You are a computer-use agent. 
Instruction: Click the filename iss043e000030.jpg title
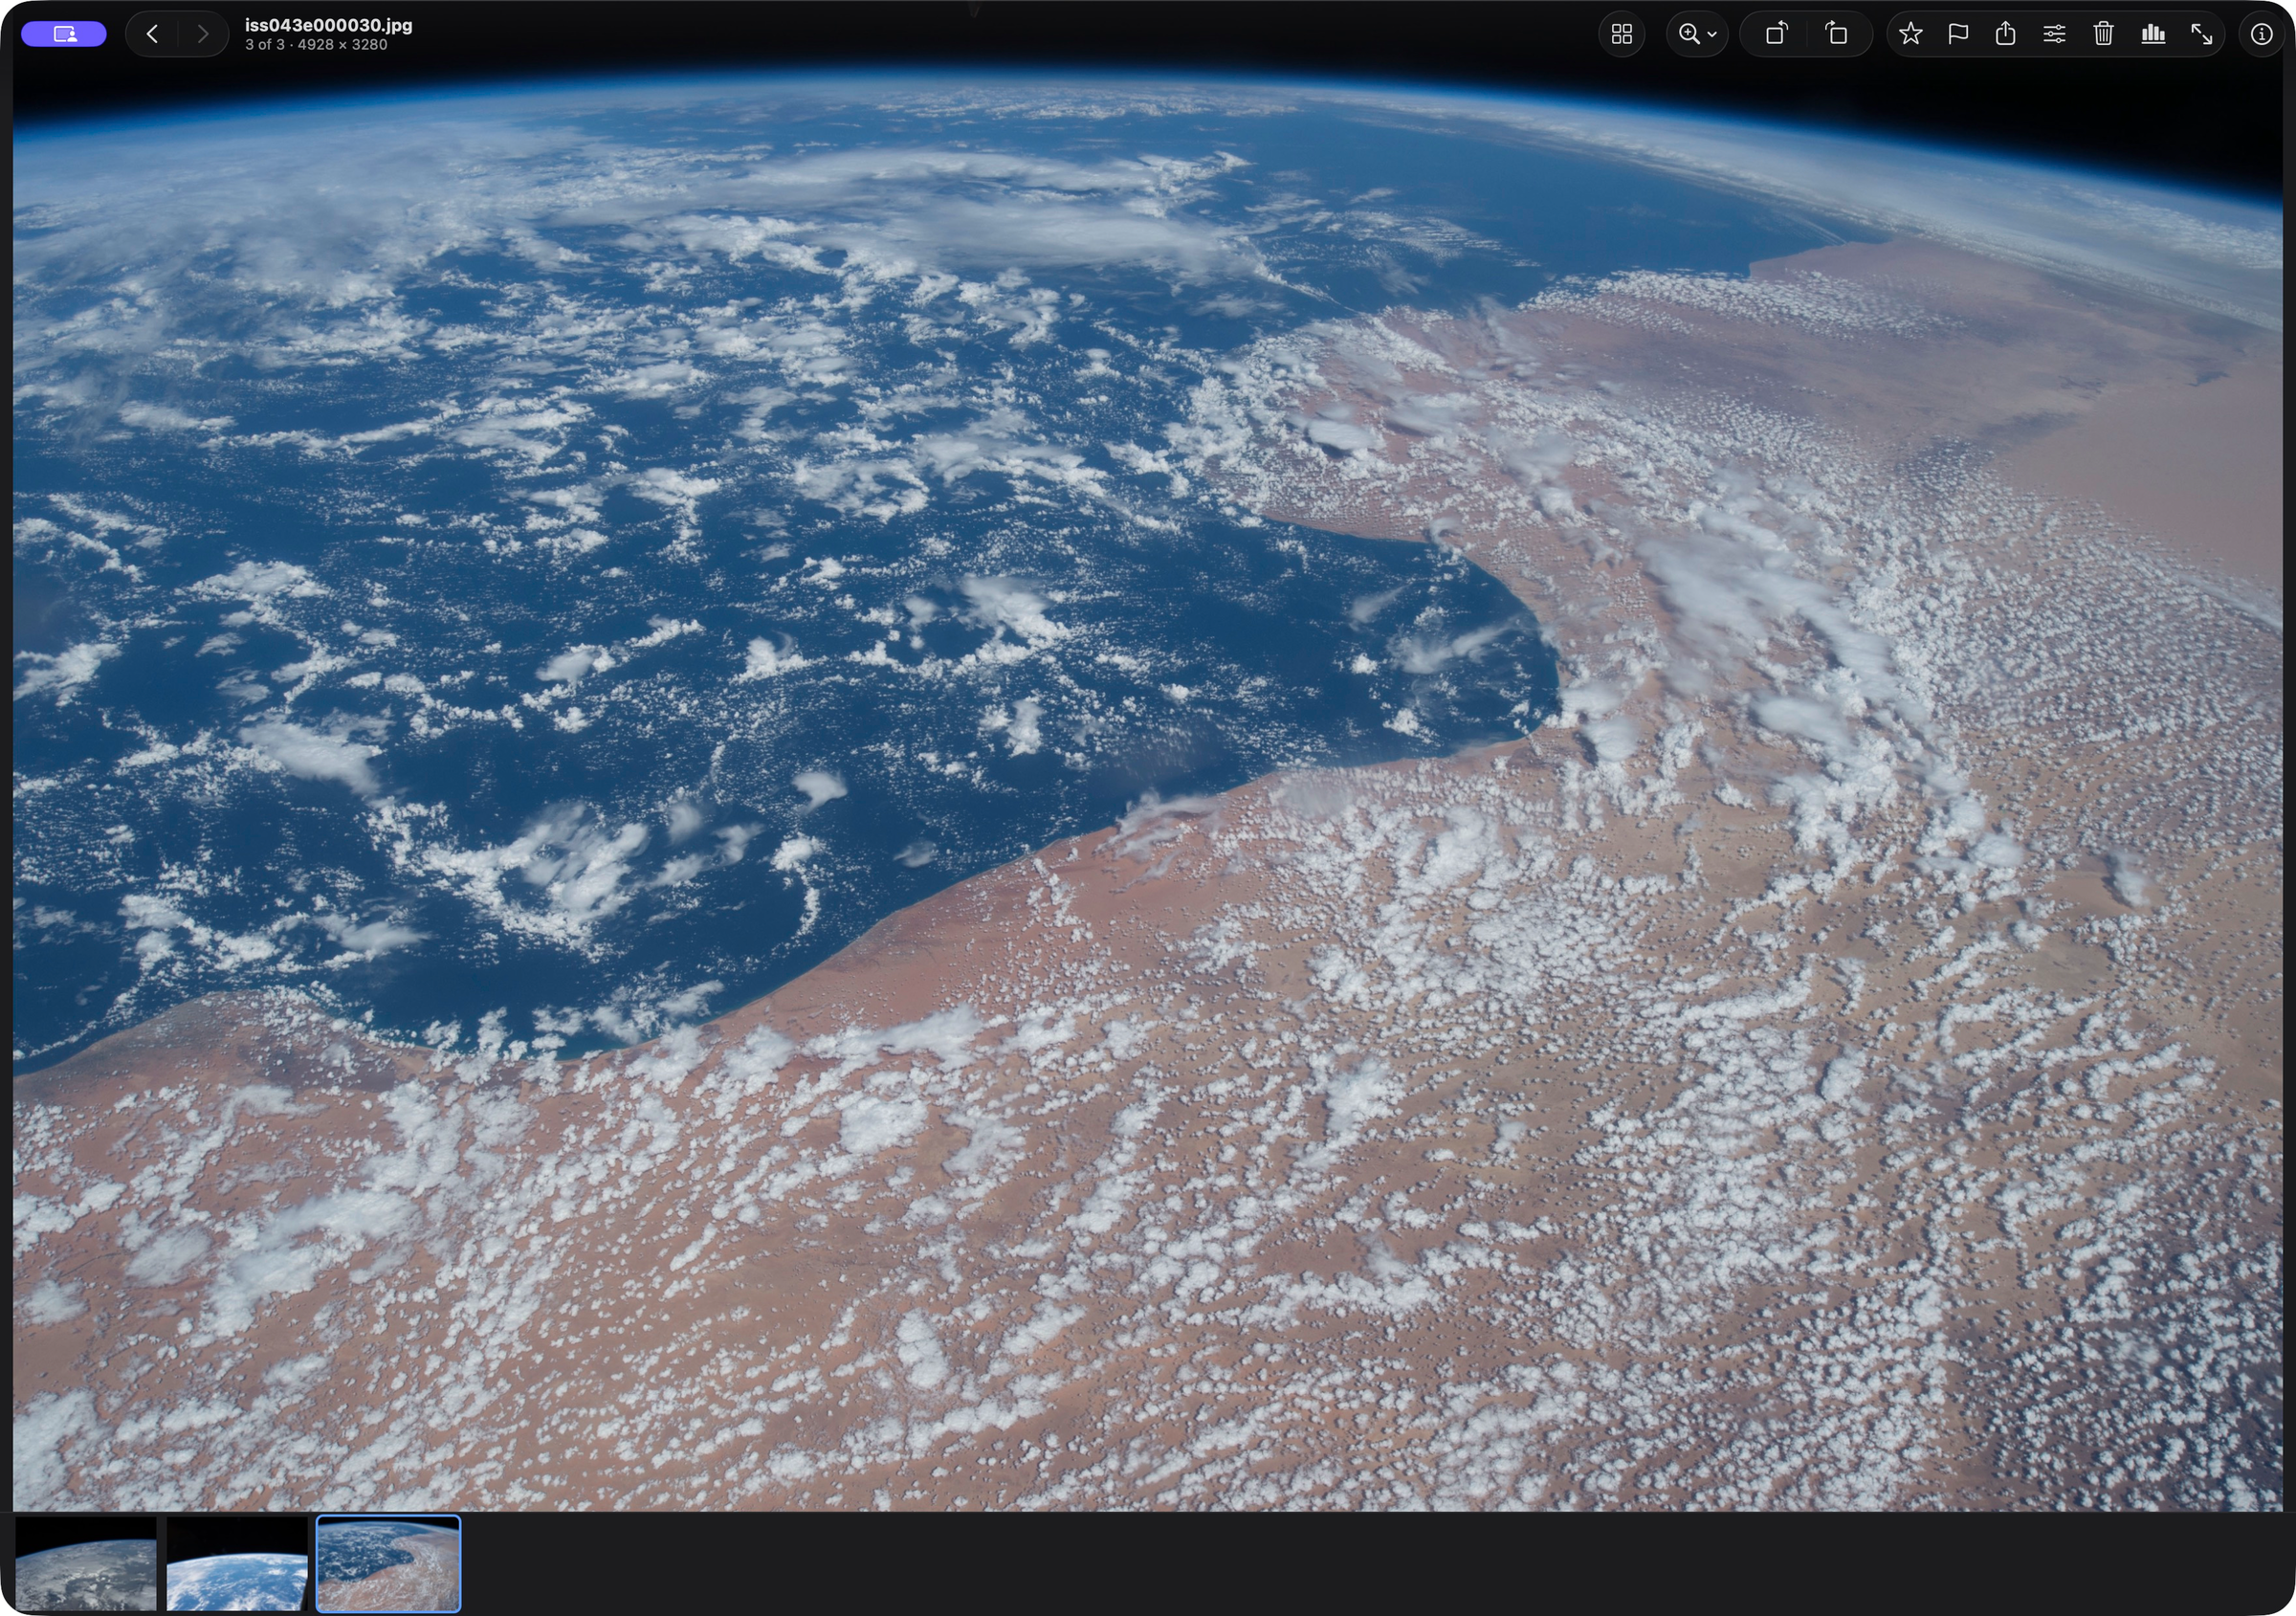(329, 25)
